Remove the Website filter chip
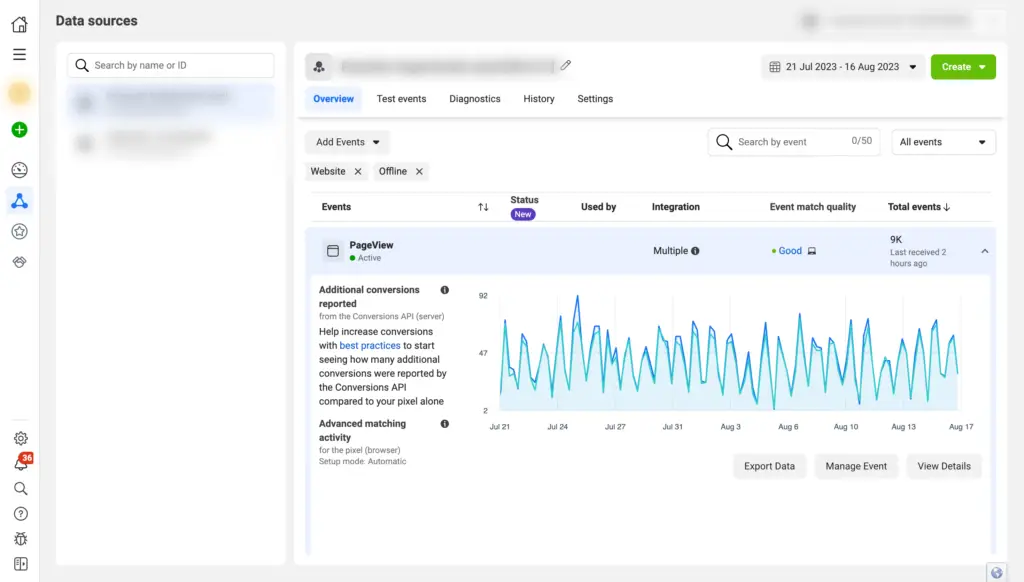1024x582 pixels. 358,172
